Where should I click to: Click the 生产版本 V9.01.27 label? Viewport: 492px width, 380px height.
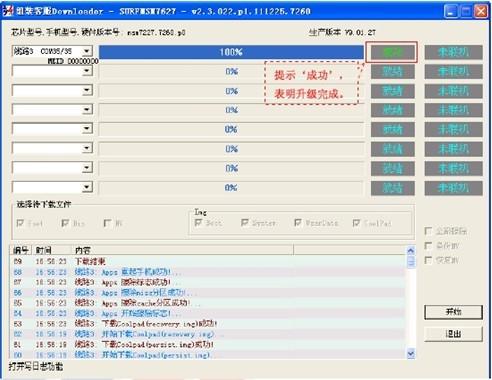tap(342, 32)
